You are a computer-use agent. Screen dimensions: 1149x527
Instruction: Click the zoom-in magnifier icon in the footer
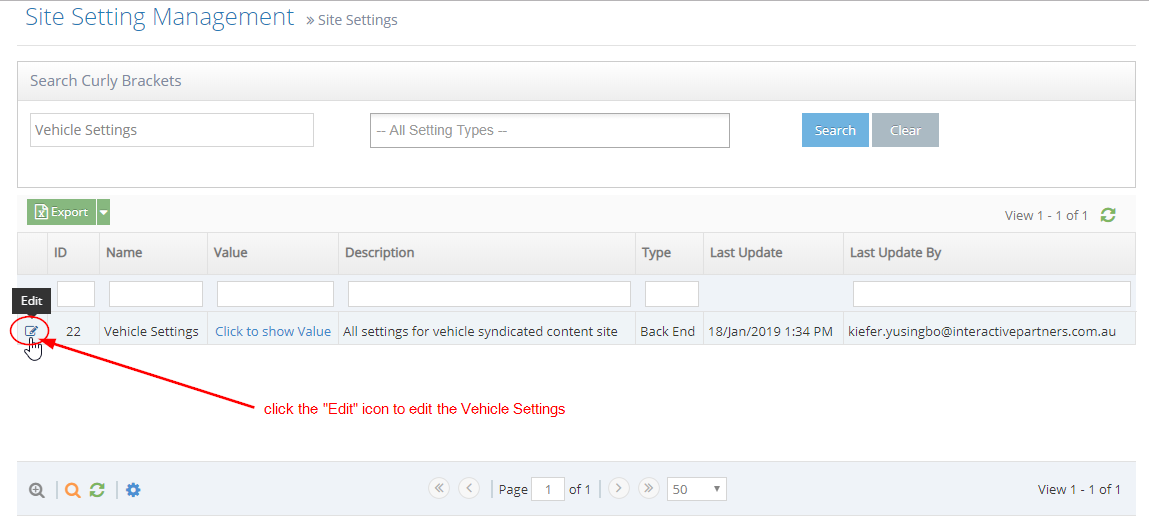point(37,490)
